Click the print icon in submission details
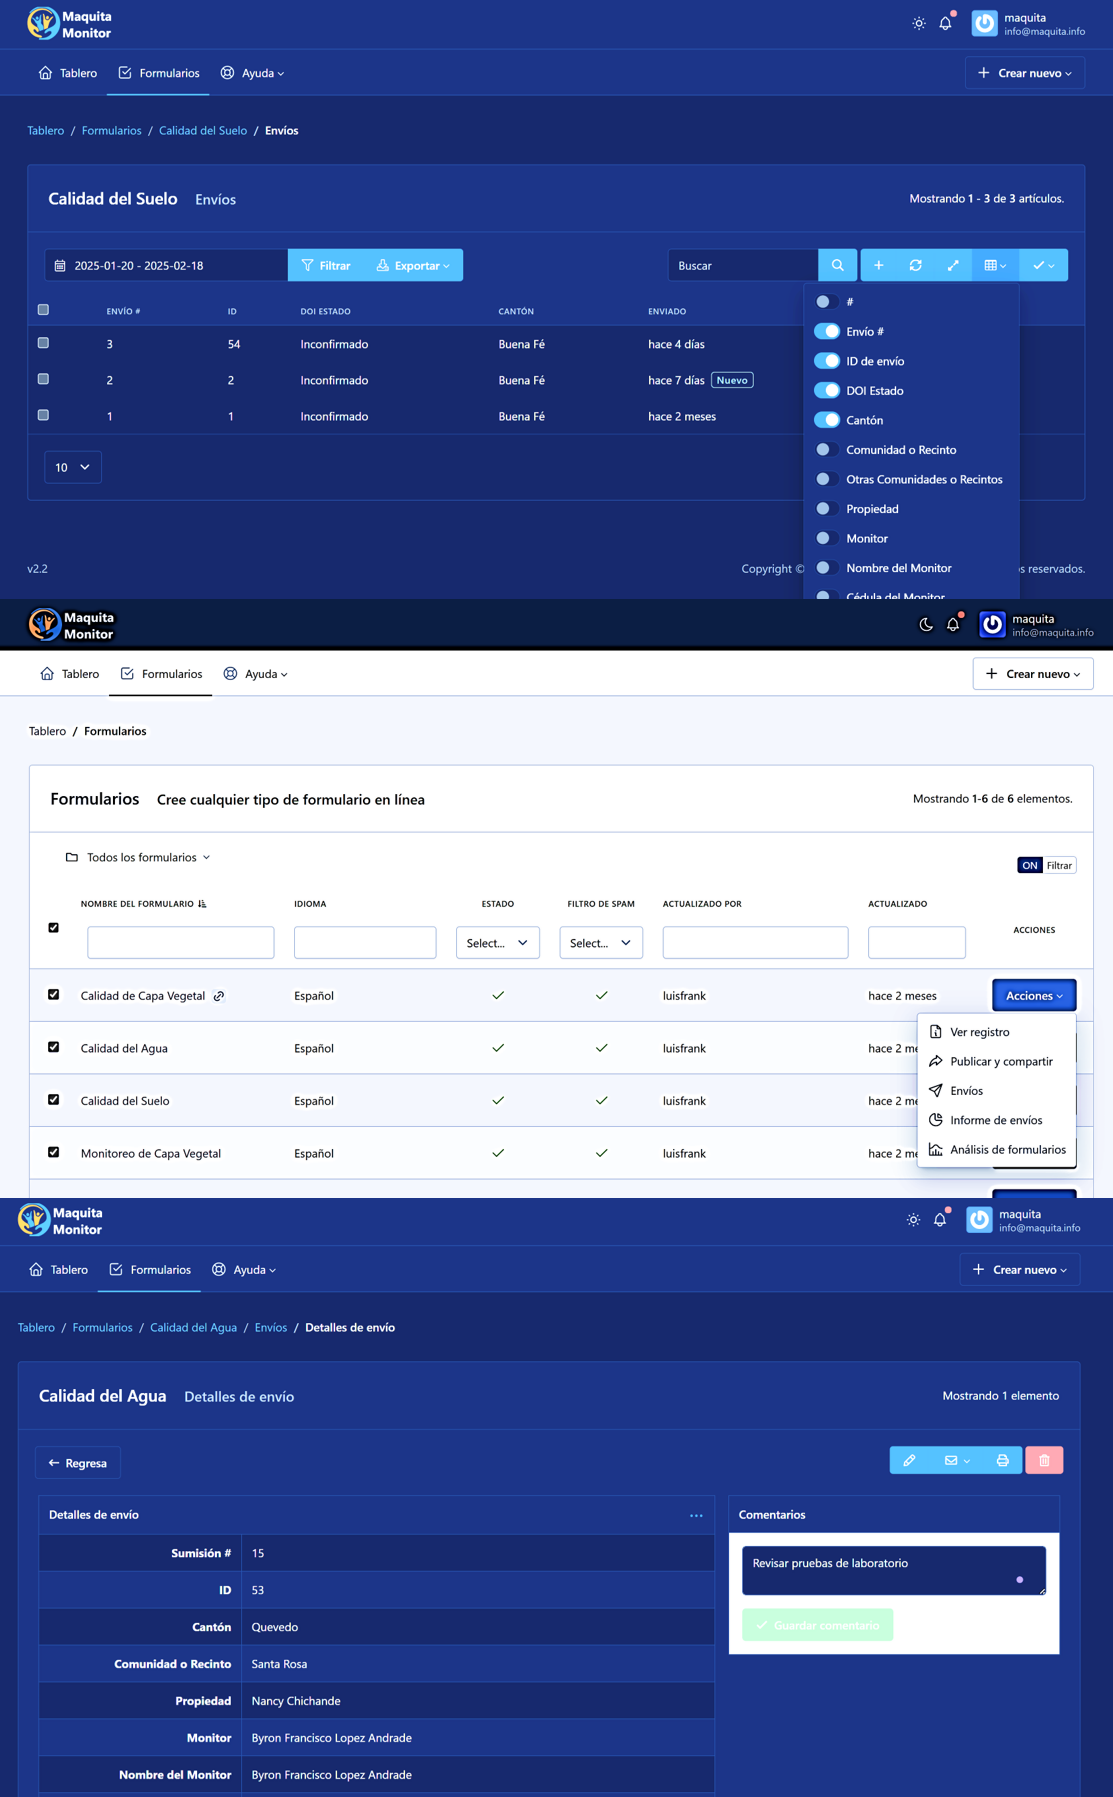Image resolution: width=1113 pixels, height=1797 pixels. [x=1002, y=1460]
